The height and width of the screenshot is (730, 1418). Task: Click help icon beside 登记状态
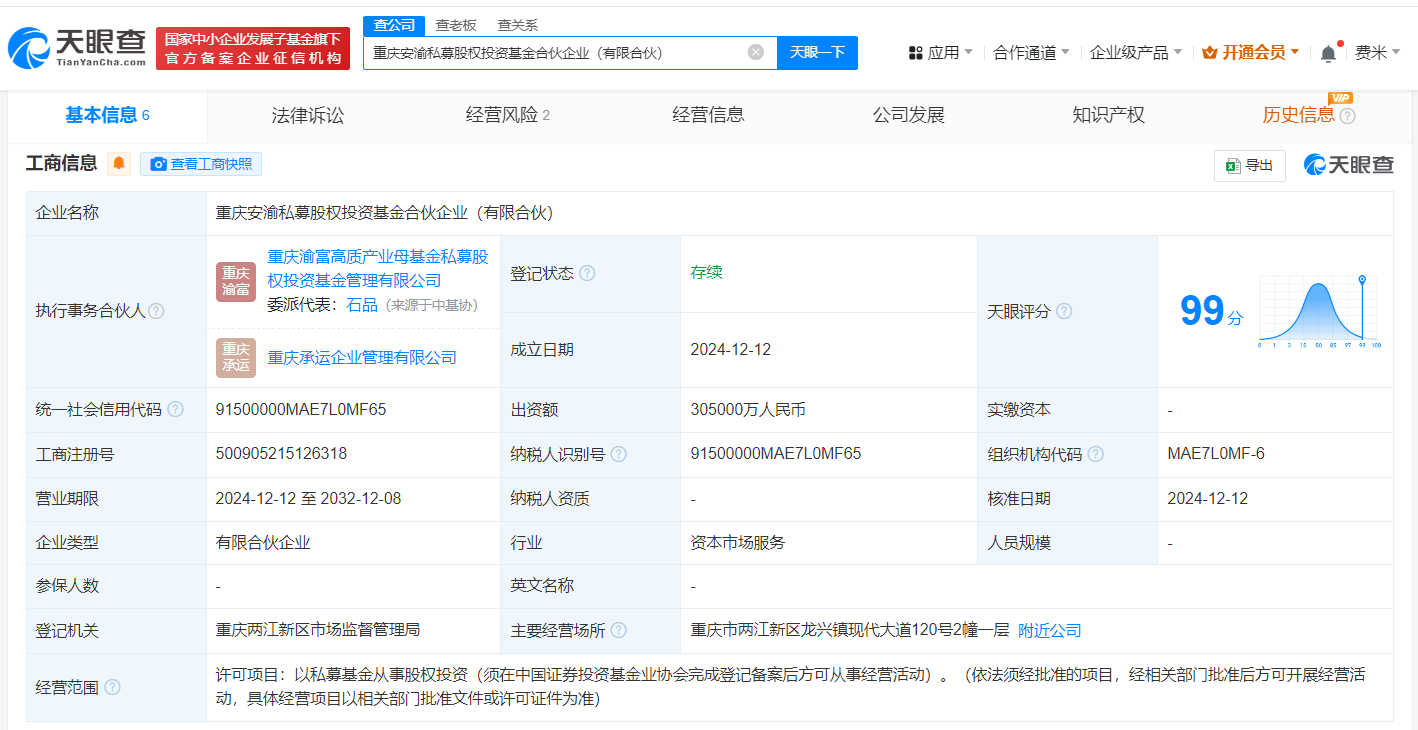pos(587,274)
